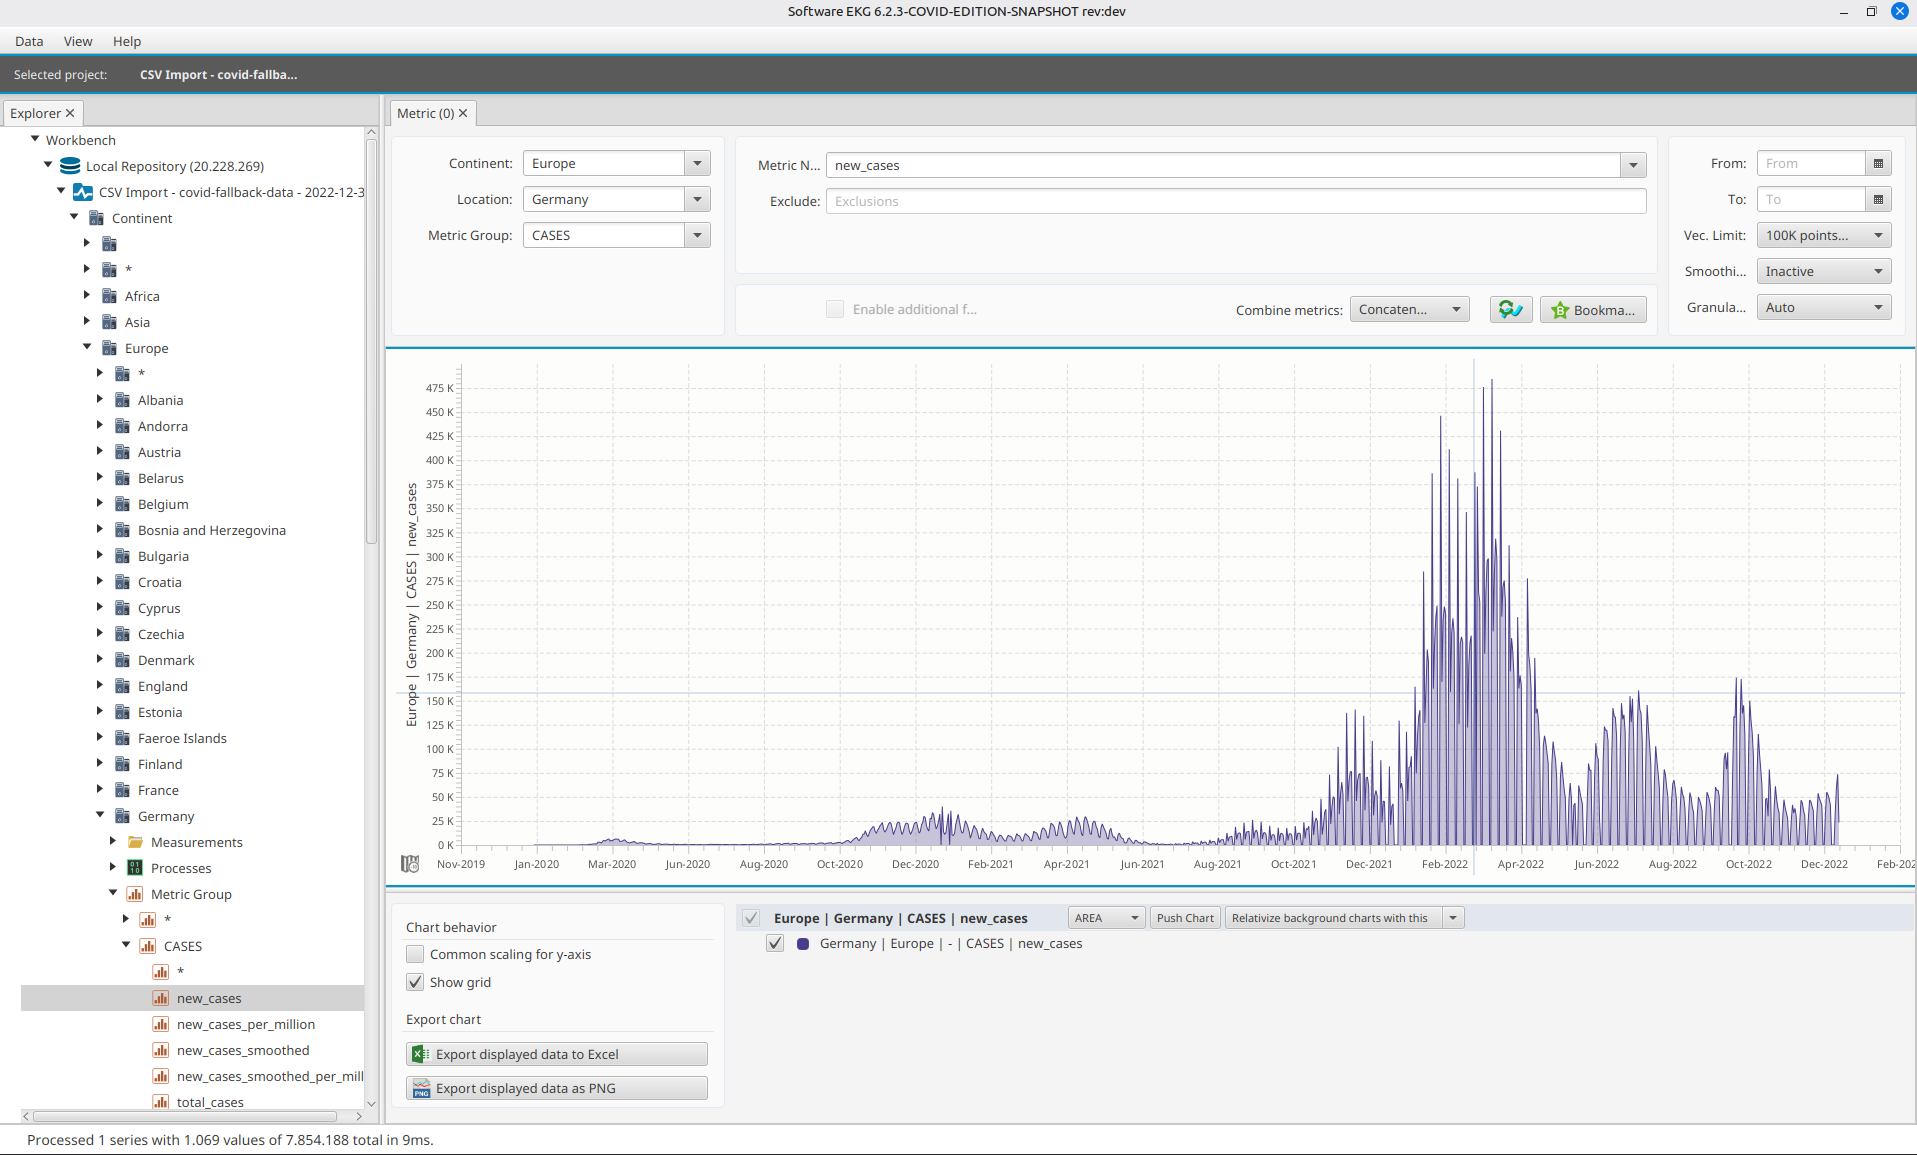Viewport: 1917px width, 1155px height.
Task: Open the From date calendar picker
Action: tap(1878, 164)
